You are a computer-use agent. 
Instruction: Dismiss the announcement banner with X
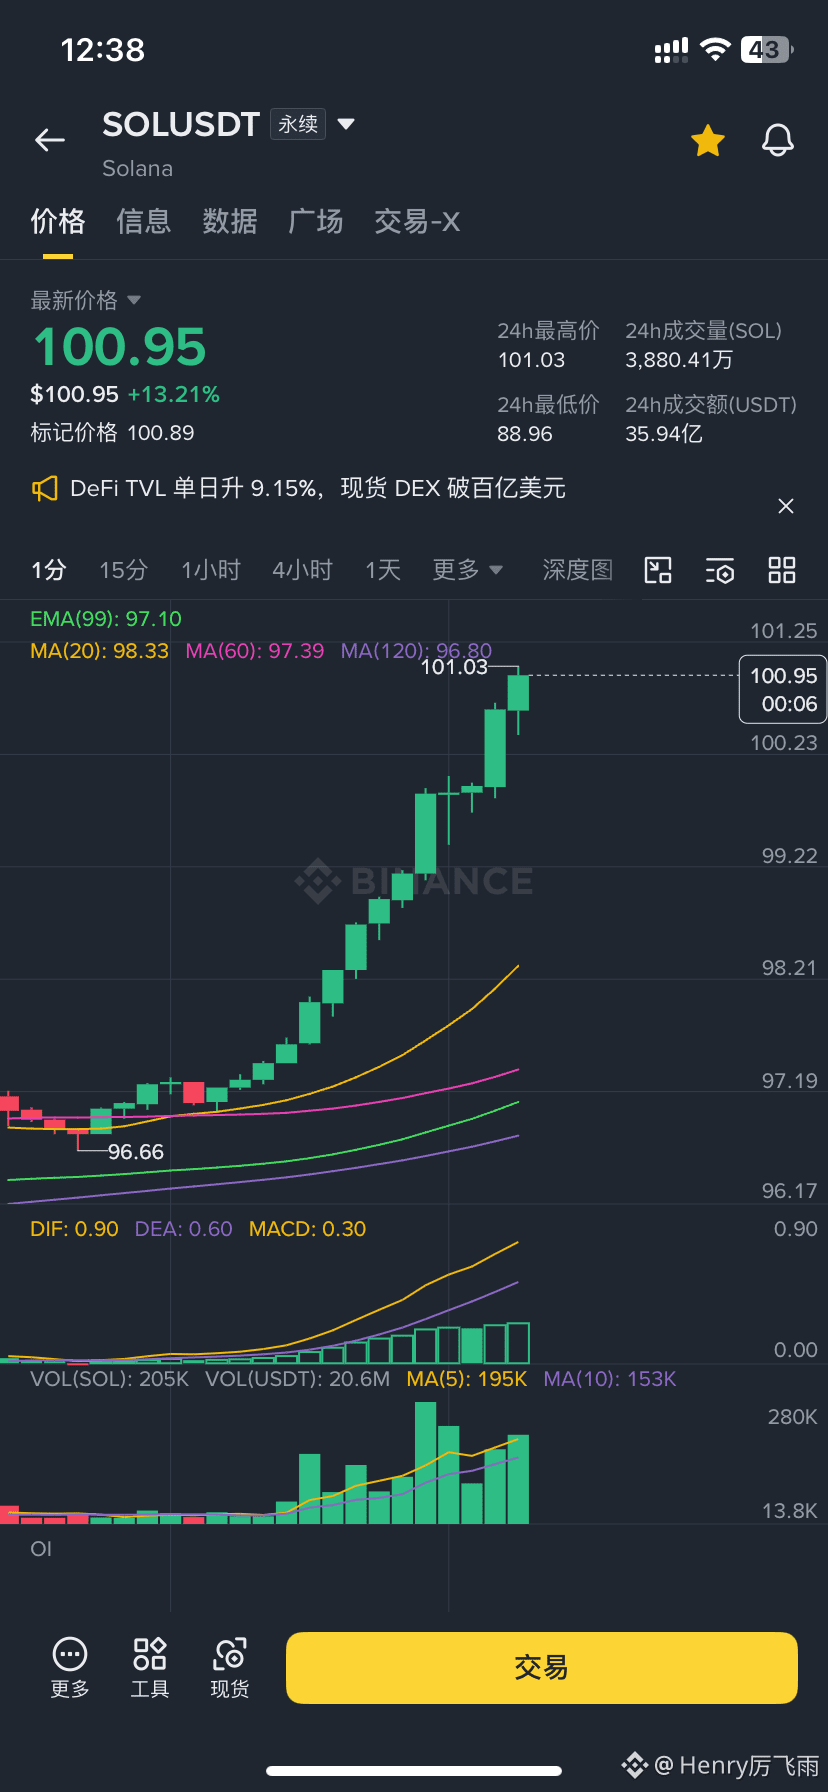click(x=786, y=506)
